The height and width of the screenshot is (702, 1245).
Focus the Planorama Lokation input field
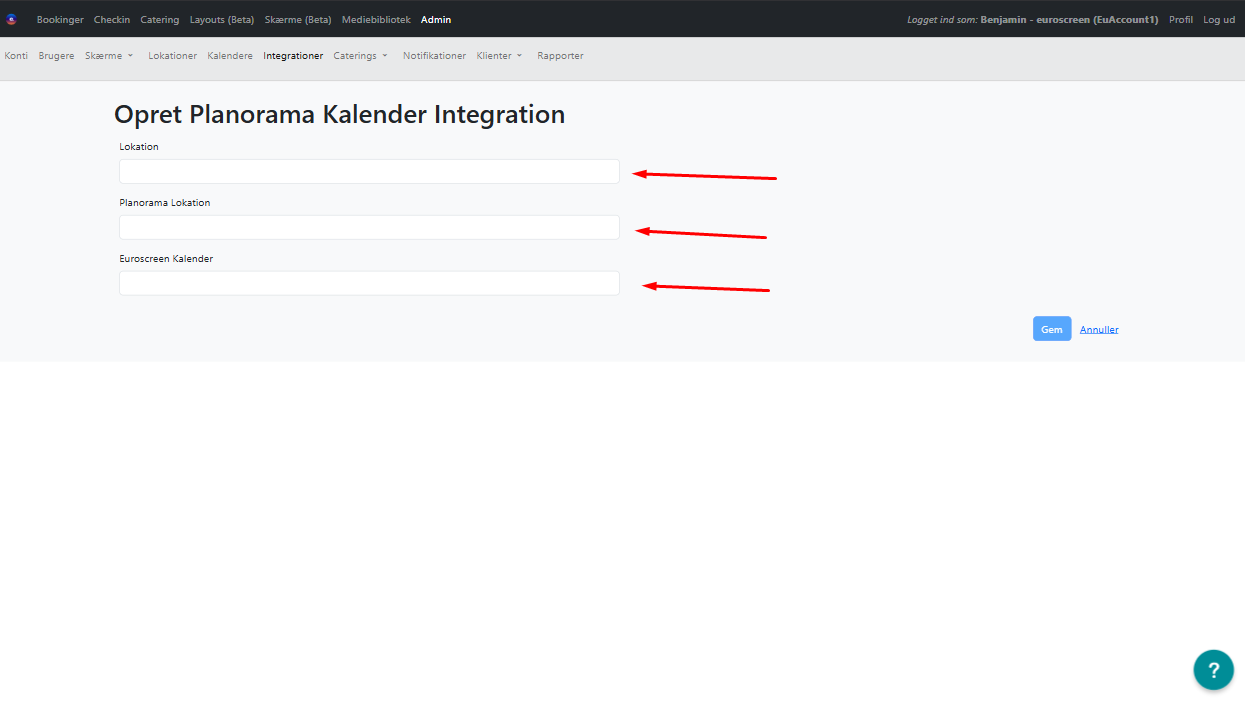[369, 227]
